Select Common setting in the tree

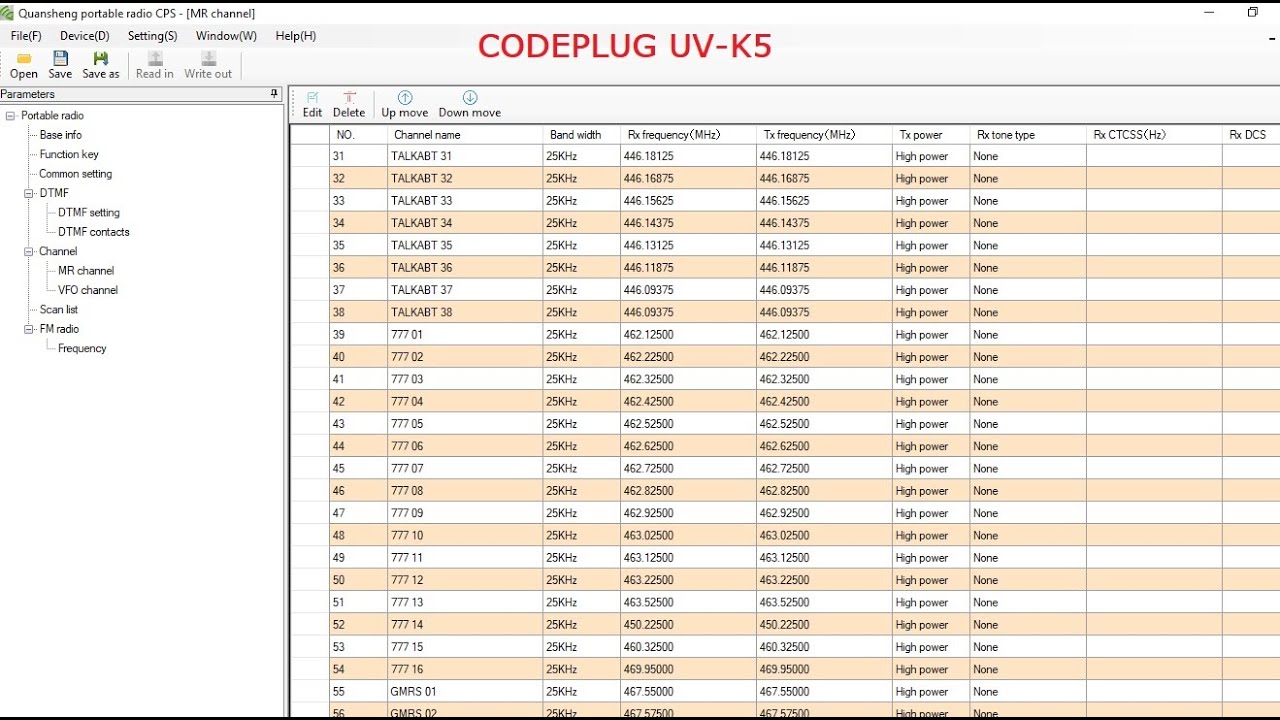pos(76,174)
